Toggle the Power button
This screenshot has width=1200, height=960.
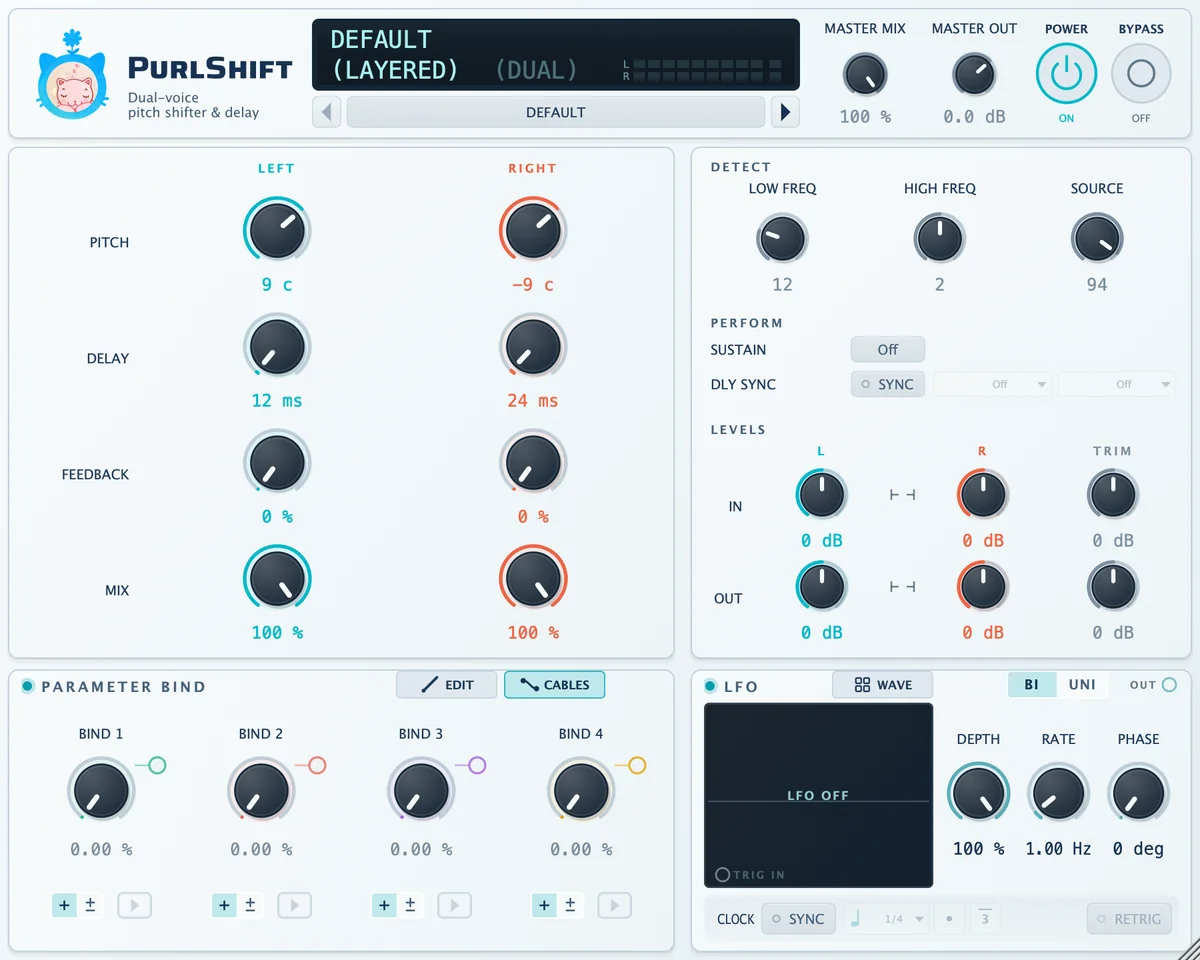point(1066,75)
